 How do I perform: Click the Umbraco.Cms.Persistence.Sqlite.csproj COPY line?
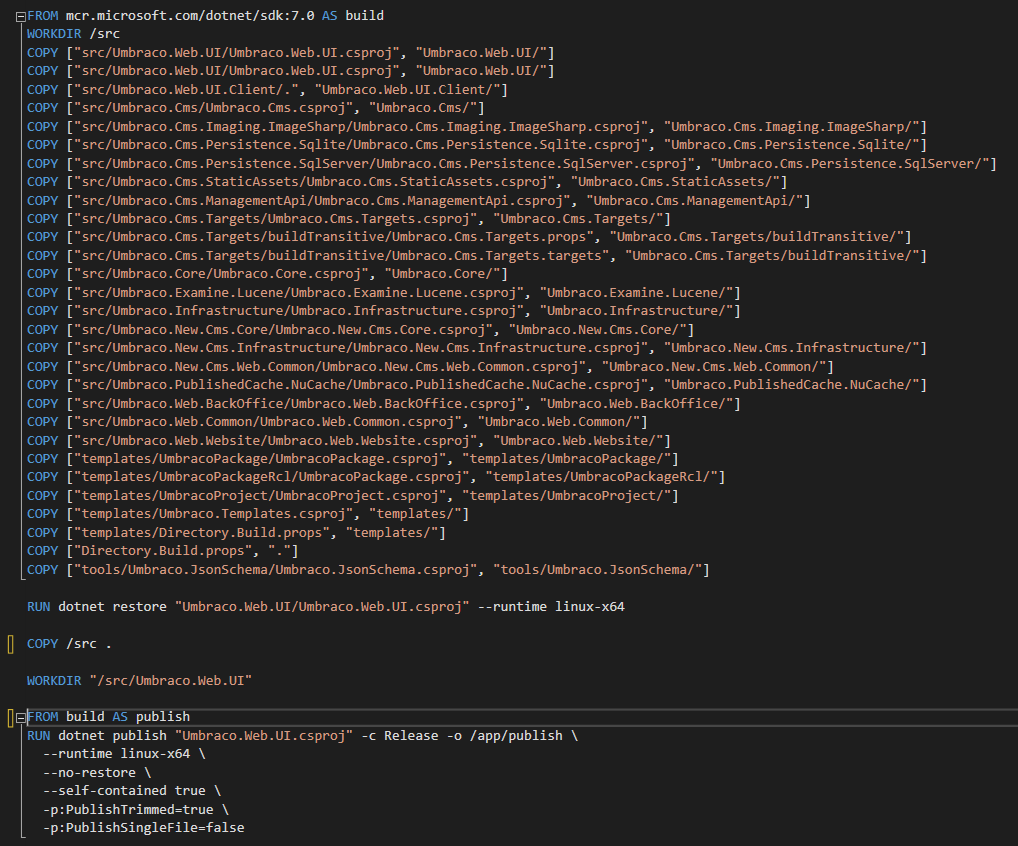[x=477, y=145]
